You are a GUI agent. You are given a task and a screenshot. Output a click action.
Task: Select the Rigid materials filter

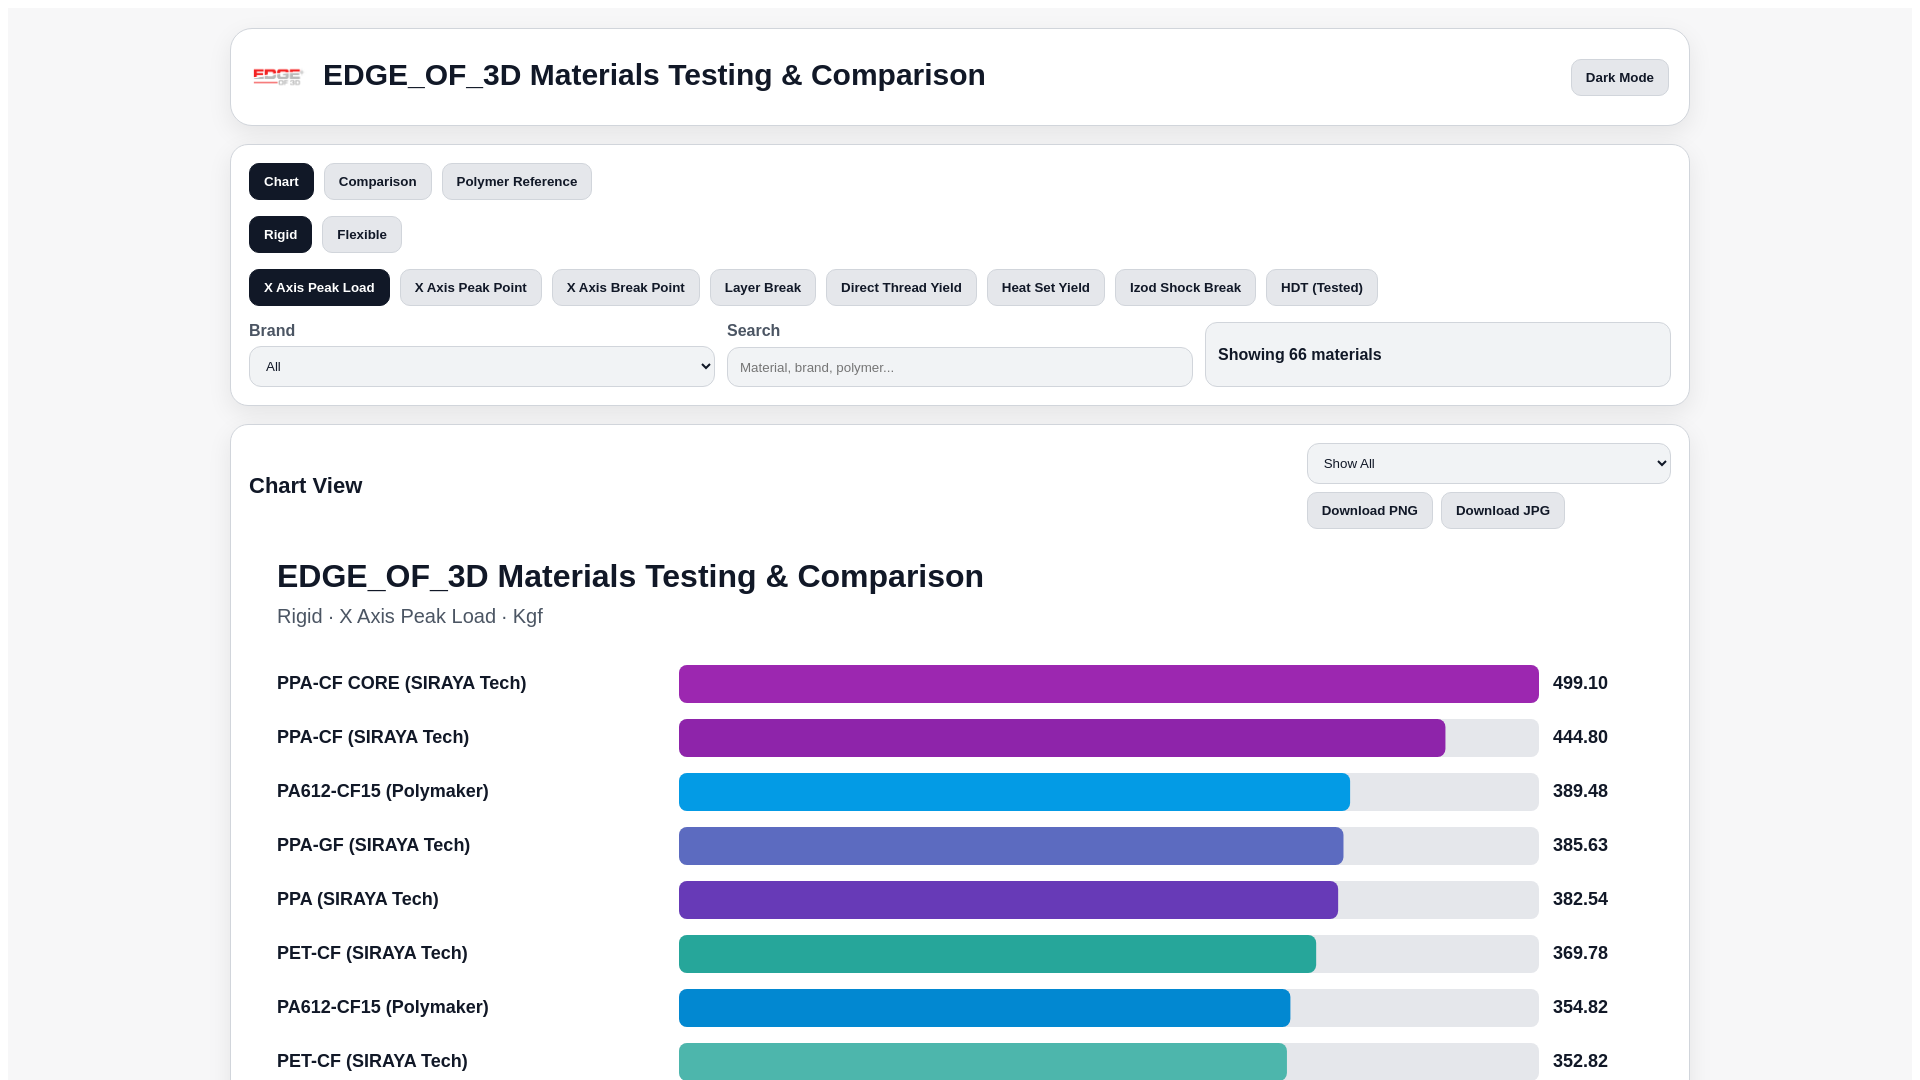tap(280, 234)
